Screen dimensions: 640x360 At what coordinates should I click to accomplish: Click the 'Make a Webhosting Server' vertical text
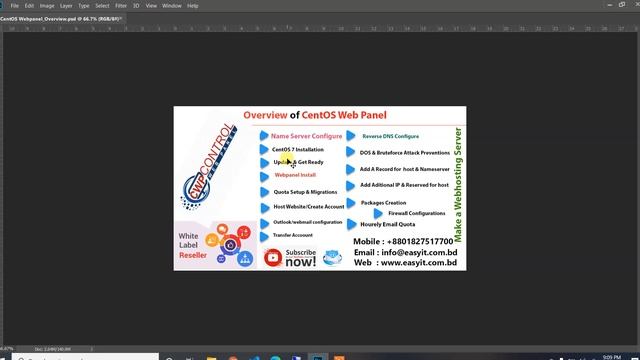click(x=458, y=184)
